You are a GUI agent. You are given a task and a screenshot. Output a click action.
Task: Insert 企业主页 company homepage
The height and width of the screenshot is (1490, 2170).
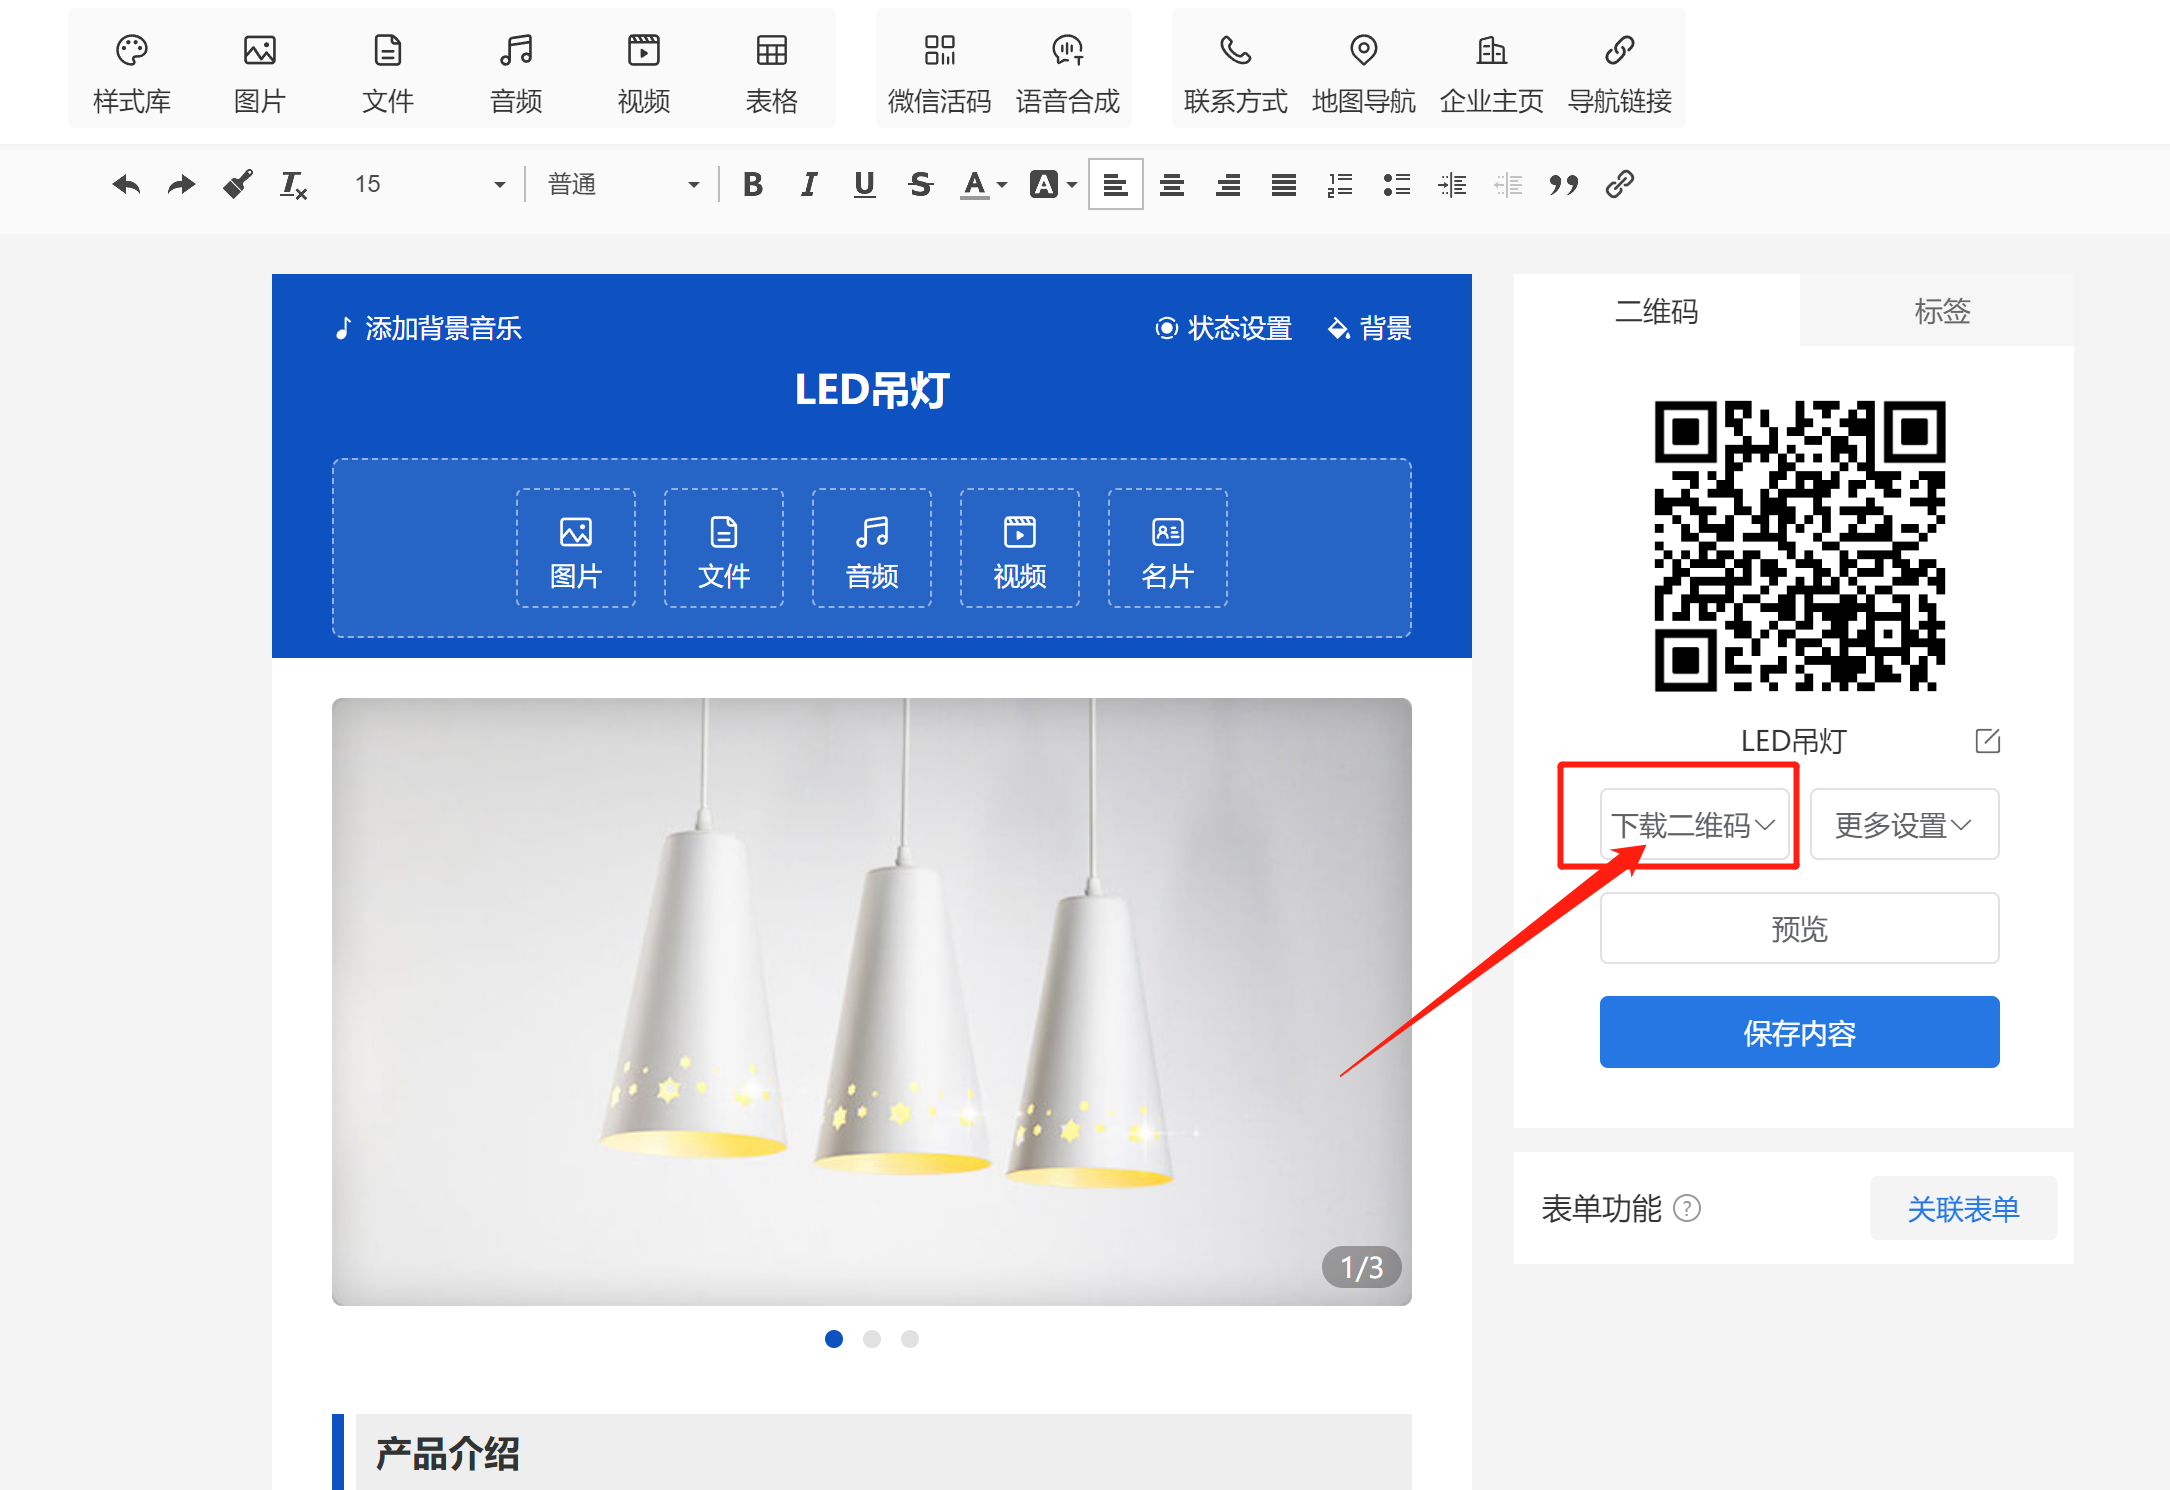[x=1492, y=72]
